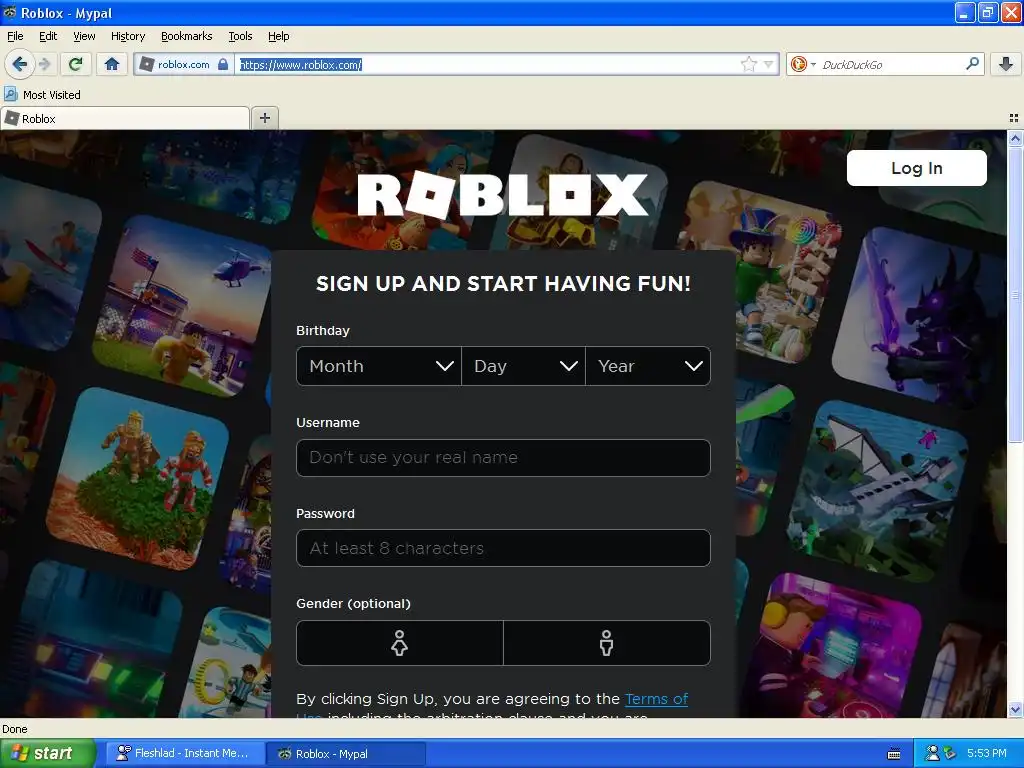Click the padlock security icon in address bar

pyautogui.click(x=223, y=64)
